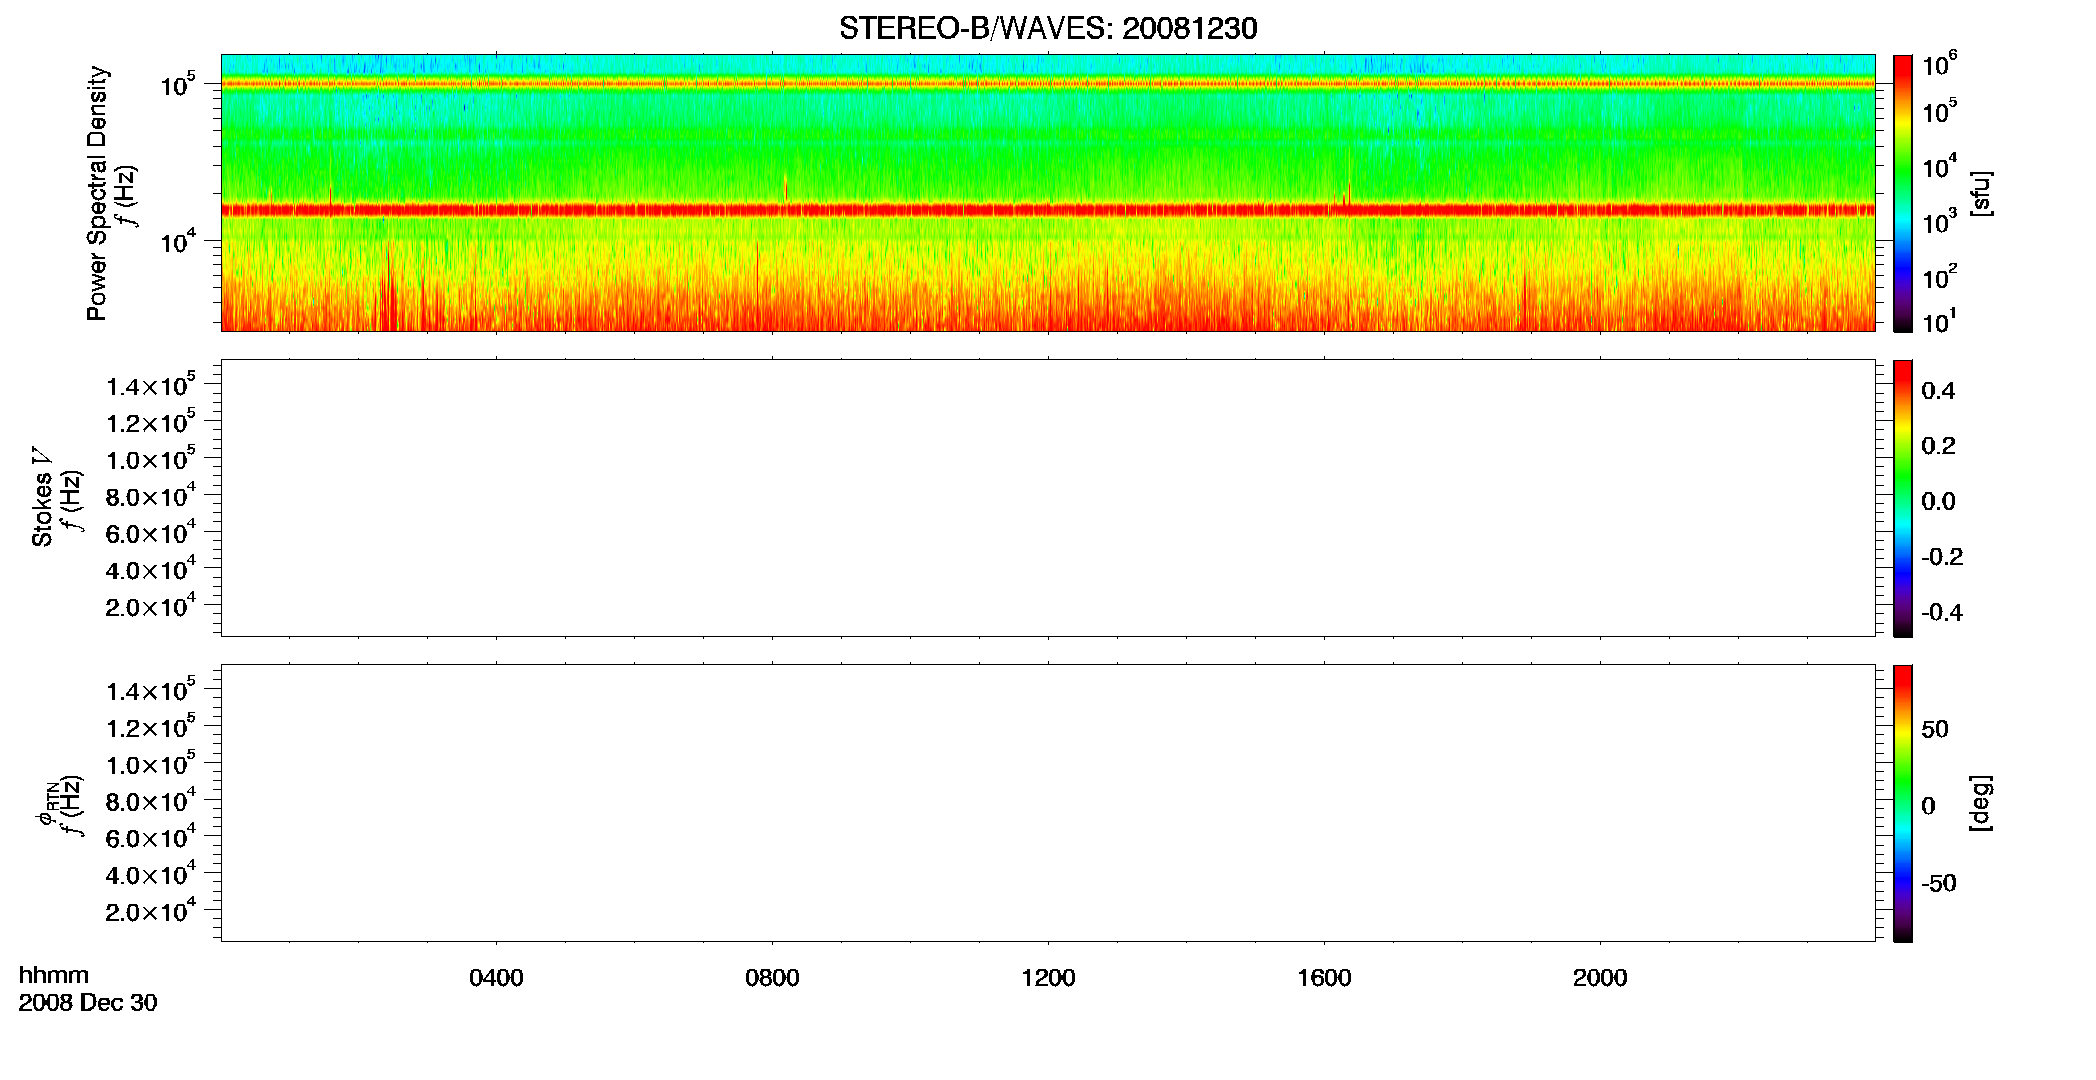Click the 1600 time tick label
Image resolution: width=2096 pixels, height=1080 pixels.
tap(1324, 978)
